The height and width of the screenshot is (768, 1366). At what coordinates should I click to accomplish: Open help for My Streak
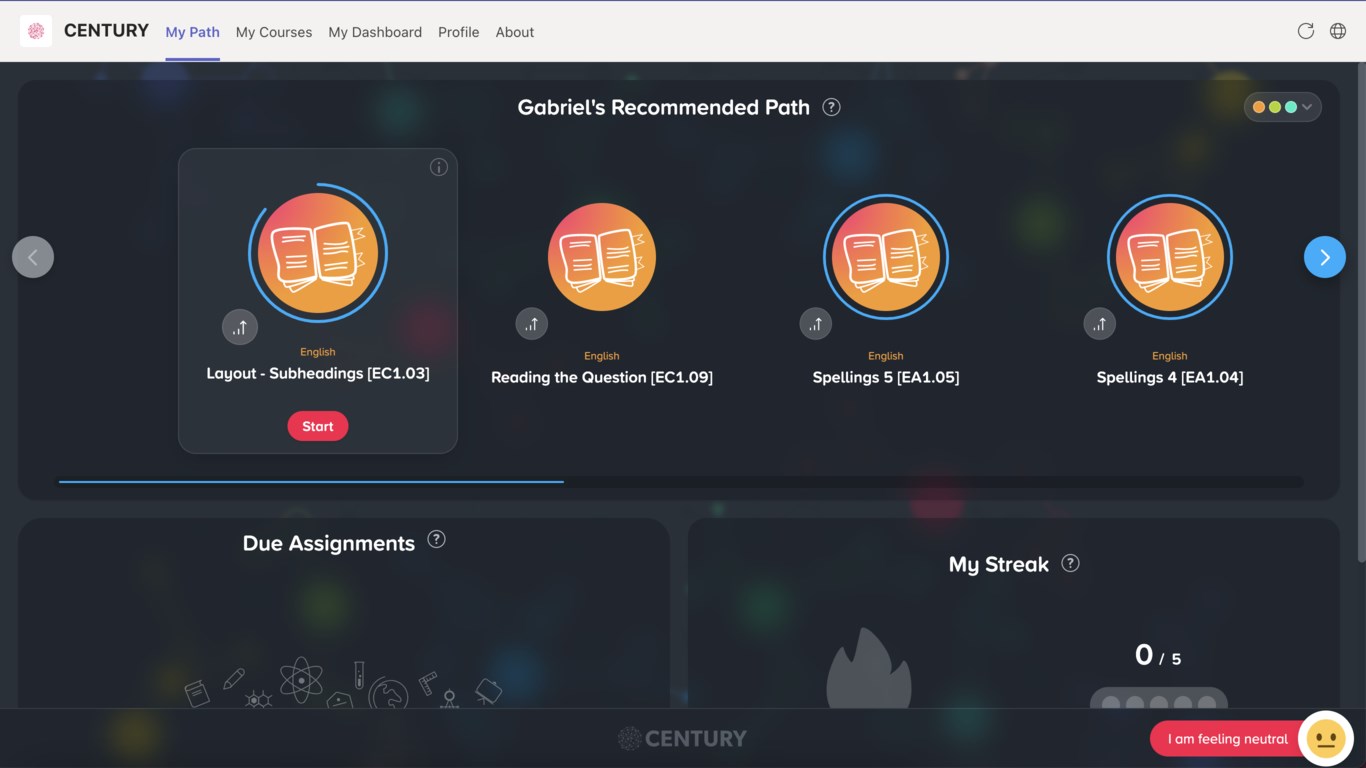click(1070, 563)
